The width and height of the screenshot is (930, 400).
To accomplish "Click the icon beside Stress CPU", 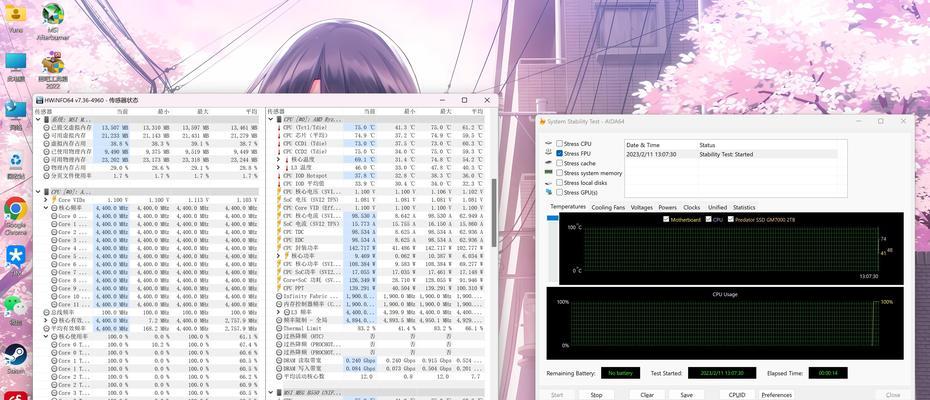I will pyautogui.click(x=549, y=144).
